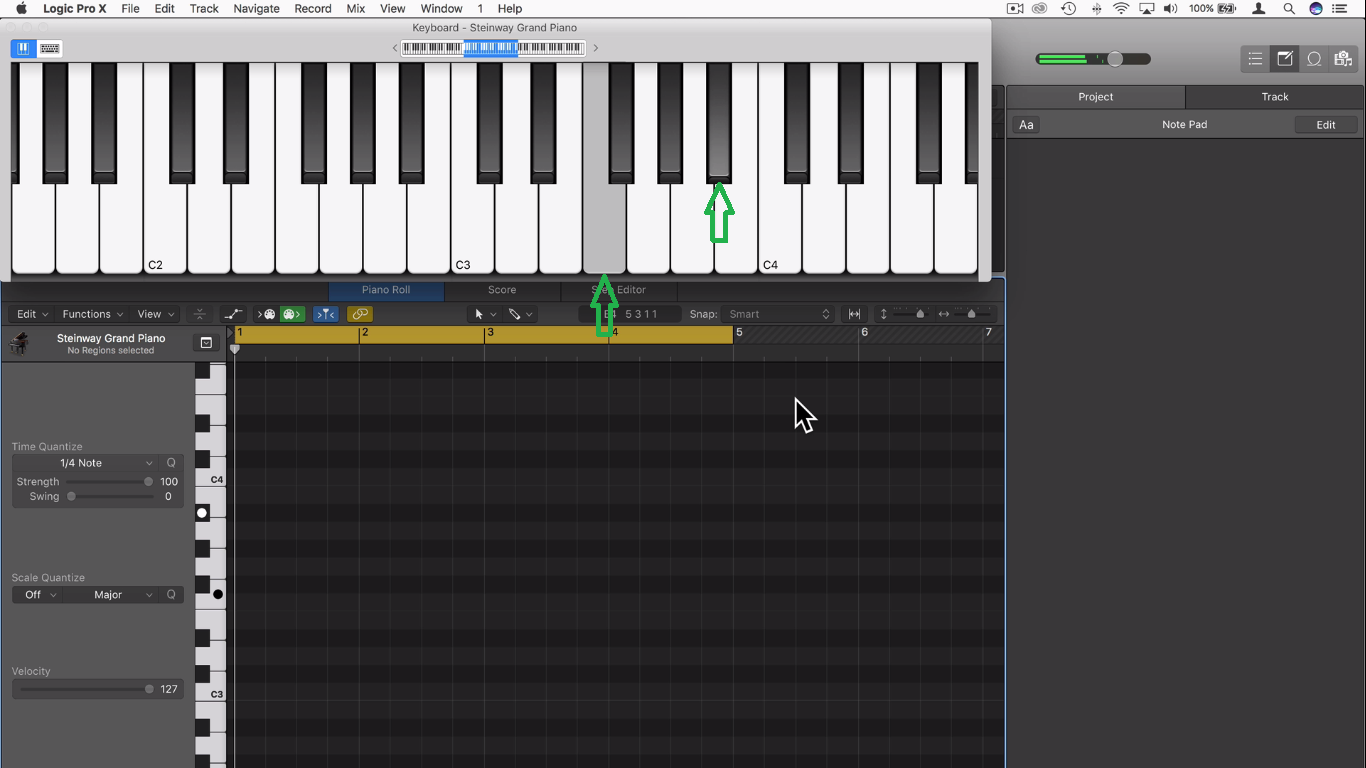Open the Major scale dropdown
This screenshot has height=768, width=1366.
click(112, 595)
